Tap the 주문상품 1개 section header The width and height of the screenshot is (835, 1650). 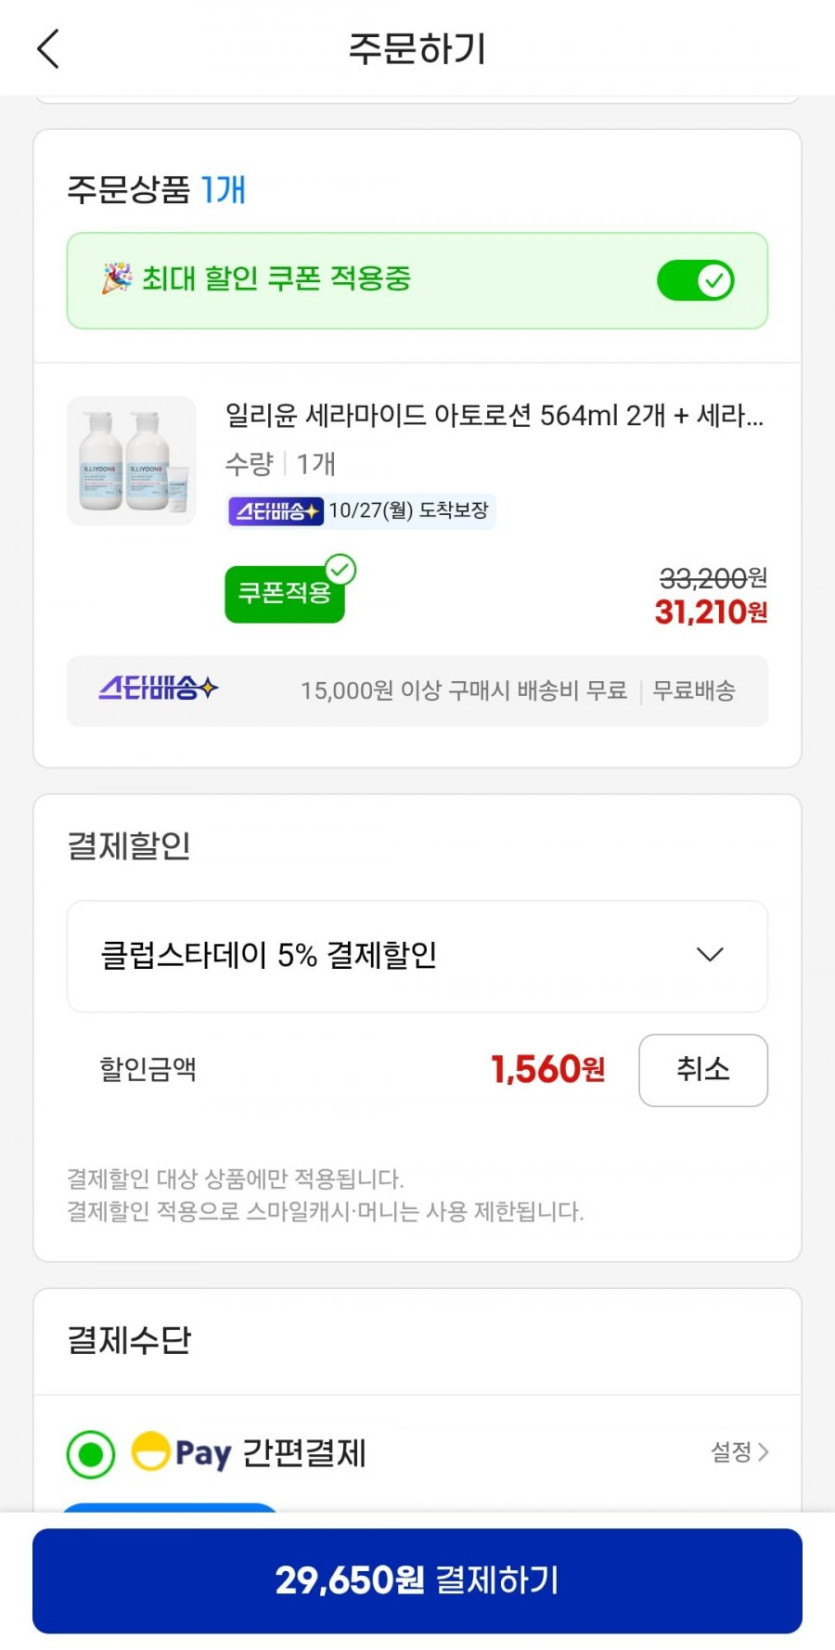pyautogui.click(x=156, y=189)
